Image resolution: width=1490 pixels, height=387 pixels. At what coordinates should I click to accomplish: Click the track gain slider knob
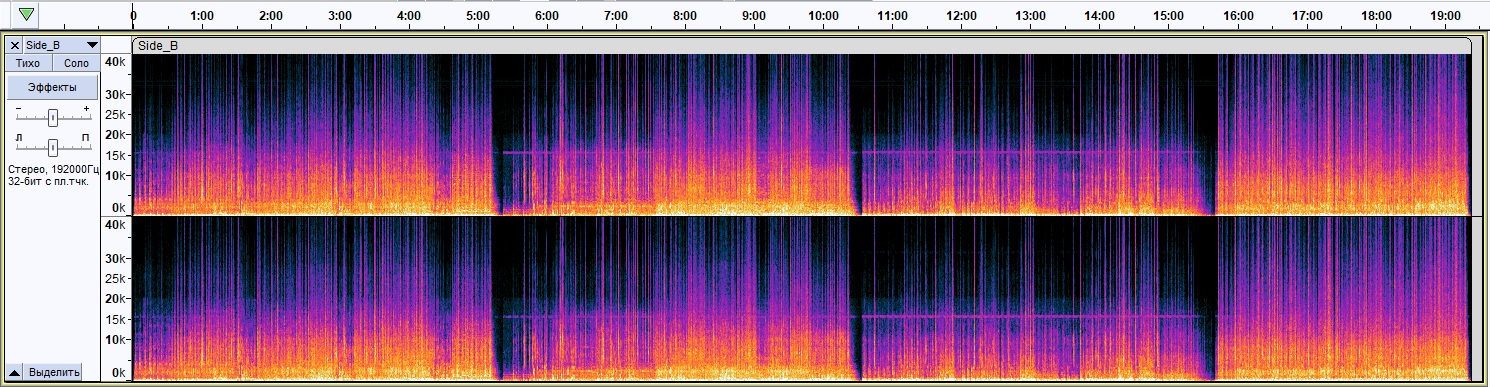tap(53, 118)
